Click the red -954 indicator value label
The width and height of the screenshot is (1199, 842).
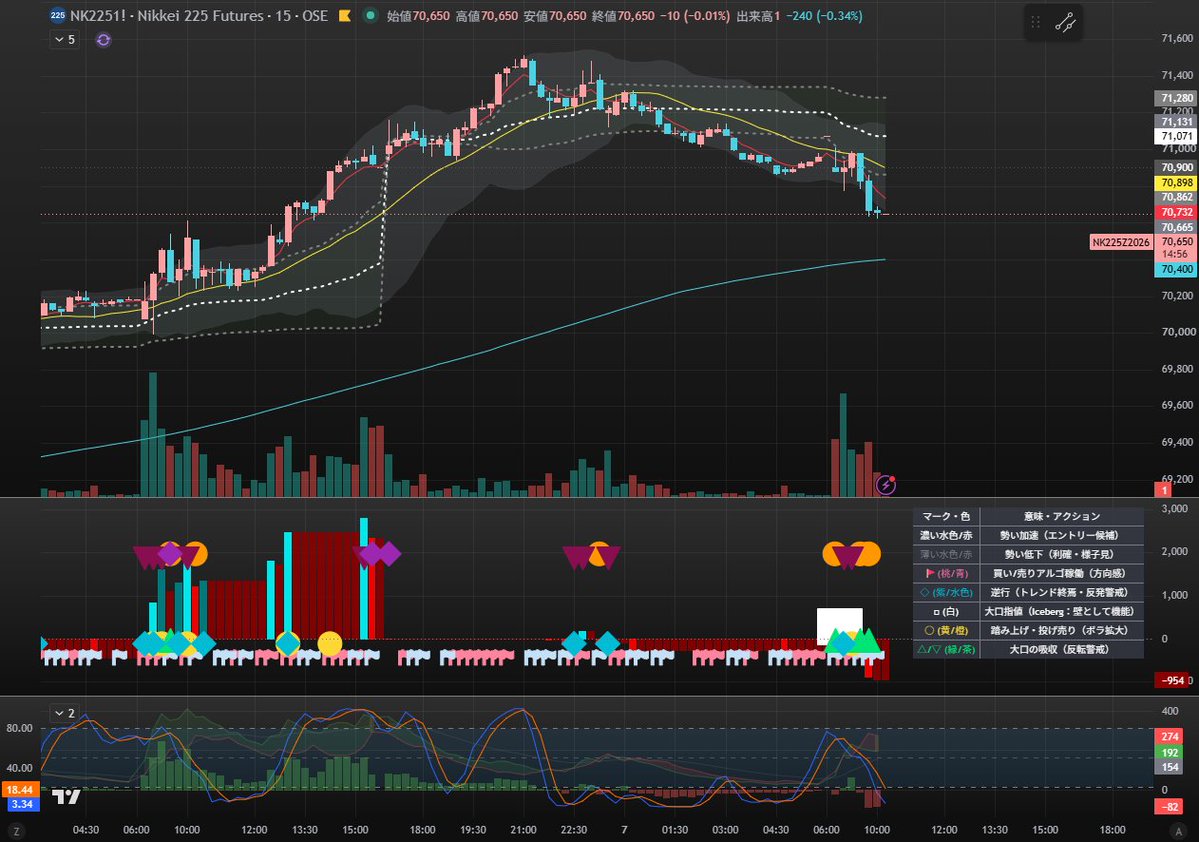click(x=1171, y=681)
